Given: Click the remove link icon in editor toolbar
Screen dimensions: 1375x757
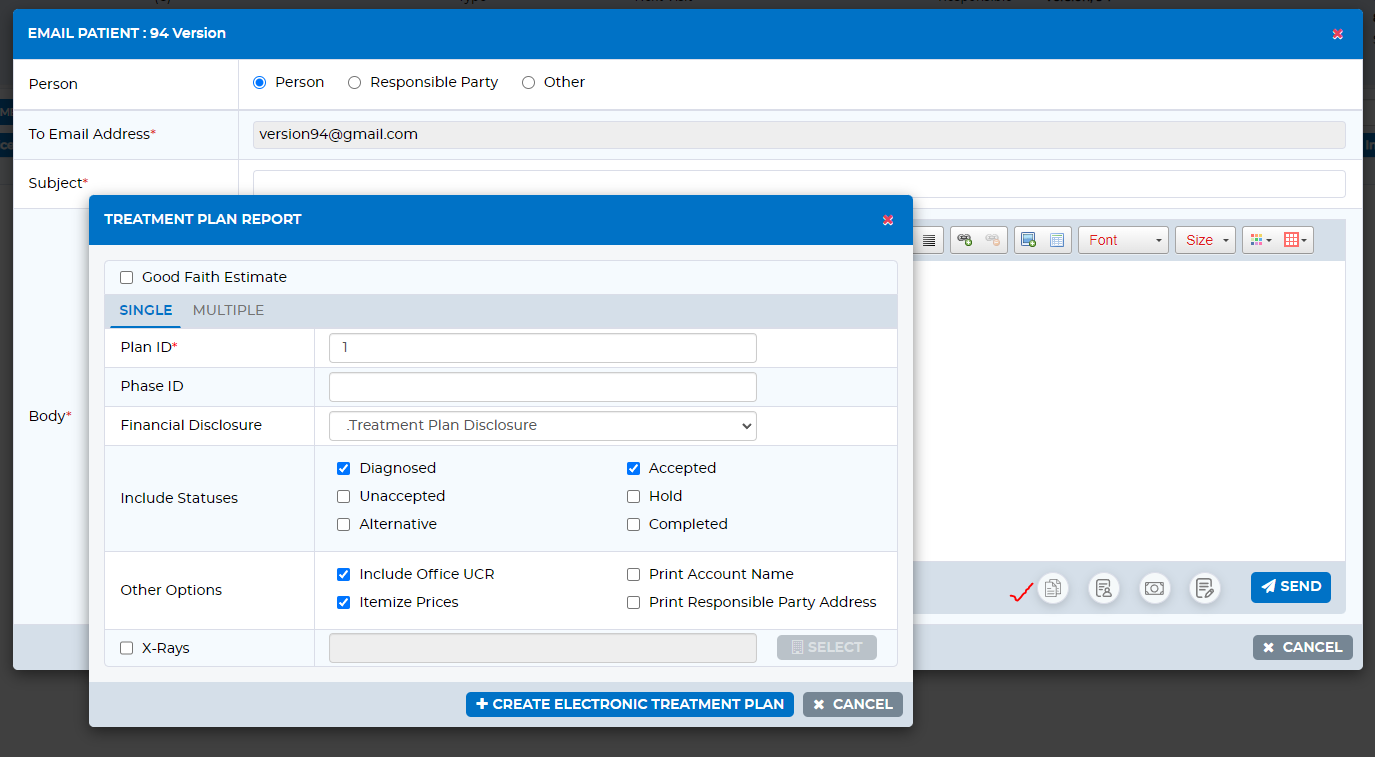Looking at the screenshot, I should coord(992,240).
